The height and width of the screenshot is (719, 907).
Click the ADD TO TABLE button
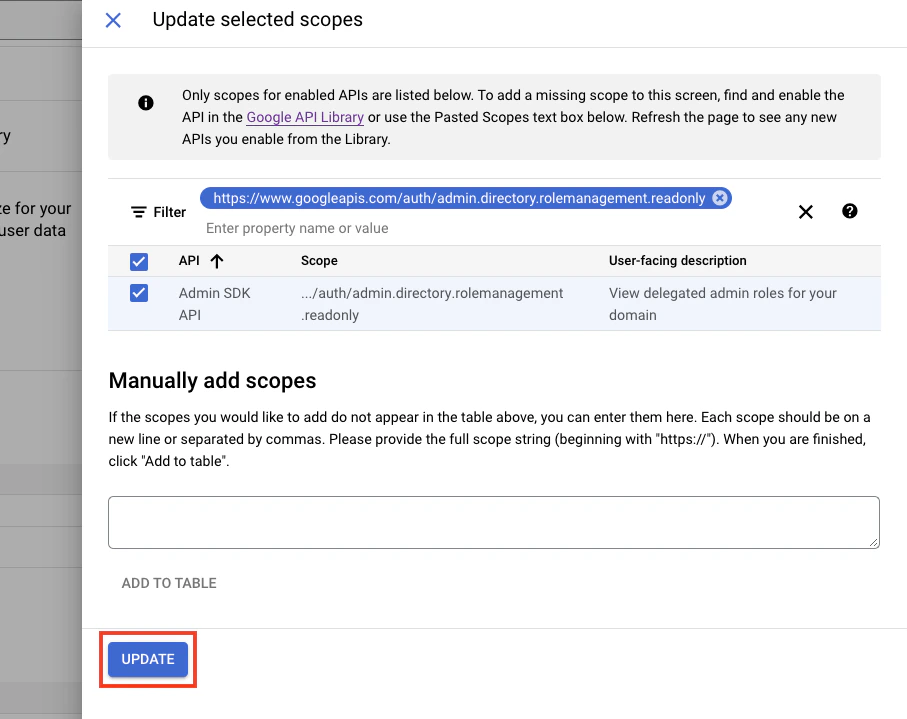(168, 583)
